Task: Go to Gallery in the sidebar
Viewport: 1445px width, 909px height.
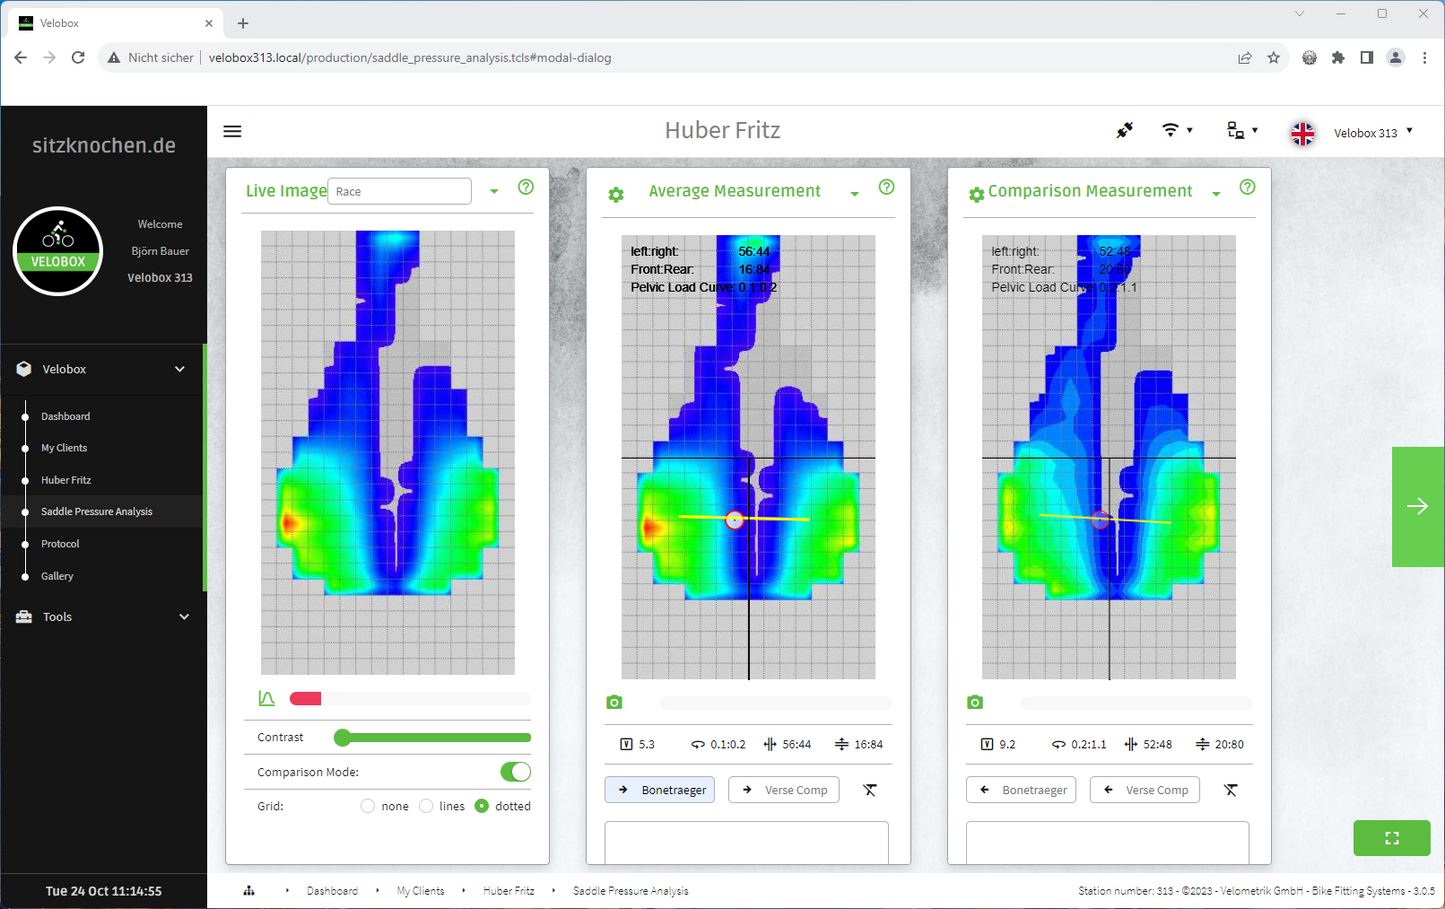Action: coord(57,576)
